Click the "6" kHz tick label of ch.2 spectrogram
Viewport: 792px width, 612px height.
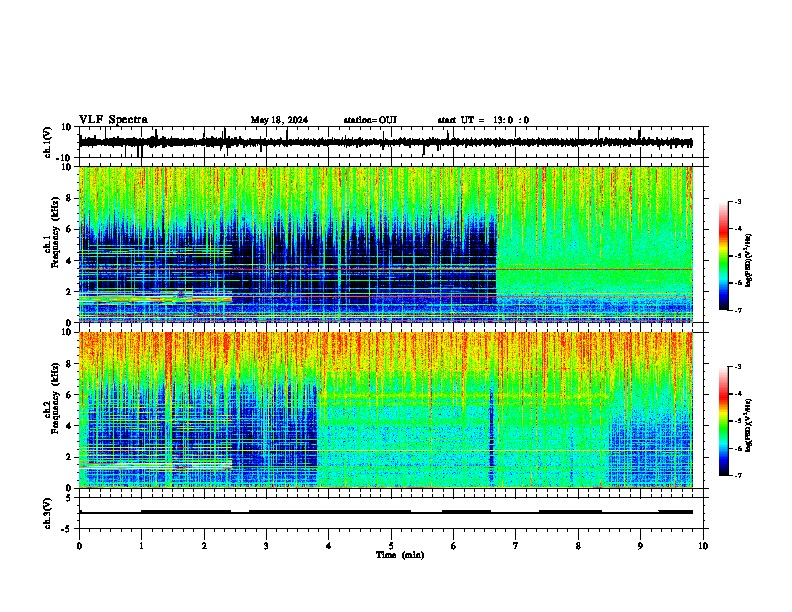click(69, 394)
